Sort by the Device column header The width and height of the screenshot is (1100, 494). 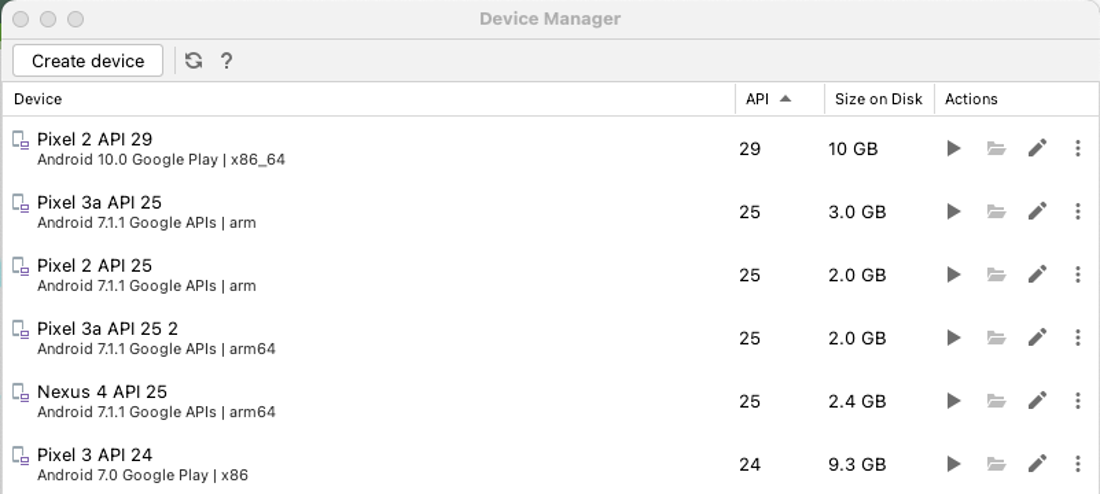[x=368, y=99]
